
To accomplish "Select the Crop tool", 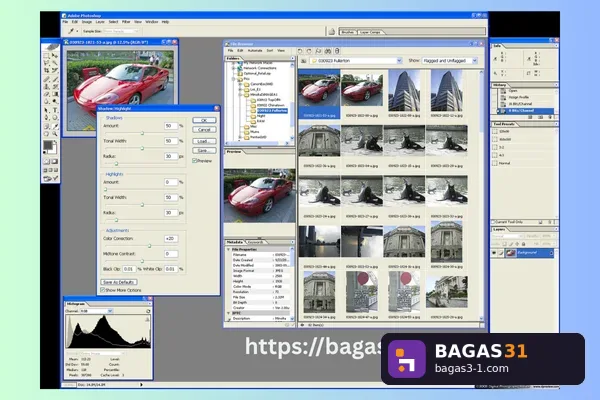I will [46, 71].
